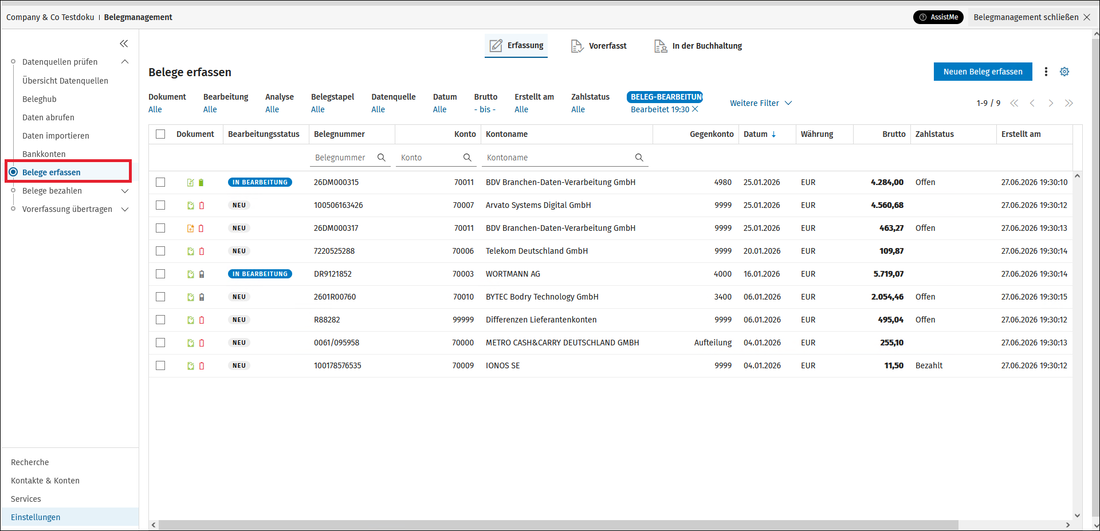Viewport: 1100px width, 531px height.
Task: Switch to the In der Buchhaltung tab
Action: click(698, 46)
